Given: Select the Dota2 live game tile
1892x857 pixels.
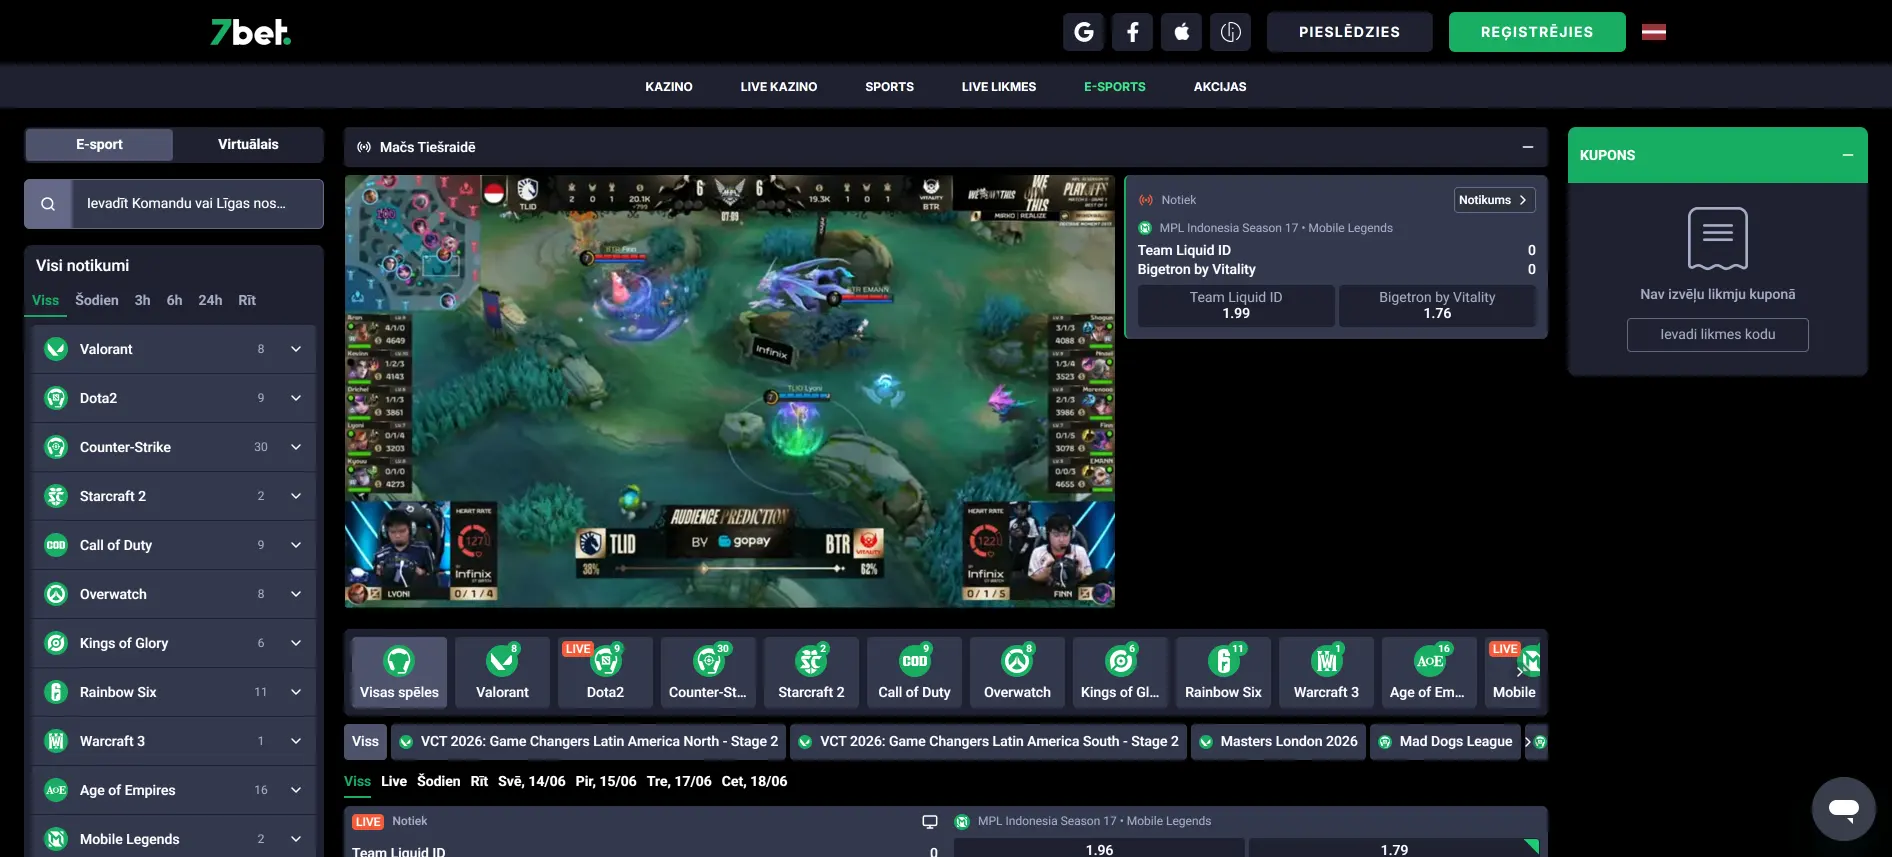Looking at the screenshot, I should [x=605, y=672].
